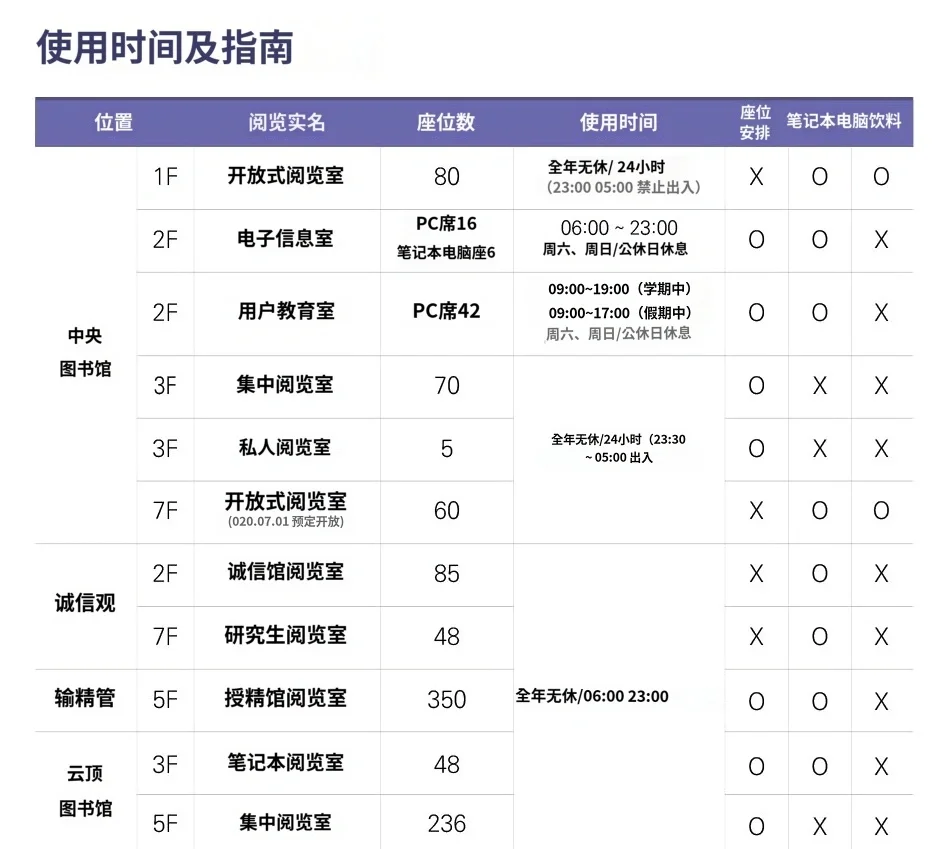947x849 pixels.
Task: Toggle the 座位安排 O mark for 电子信息室
Action: [x=755, y=240]
